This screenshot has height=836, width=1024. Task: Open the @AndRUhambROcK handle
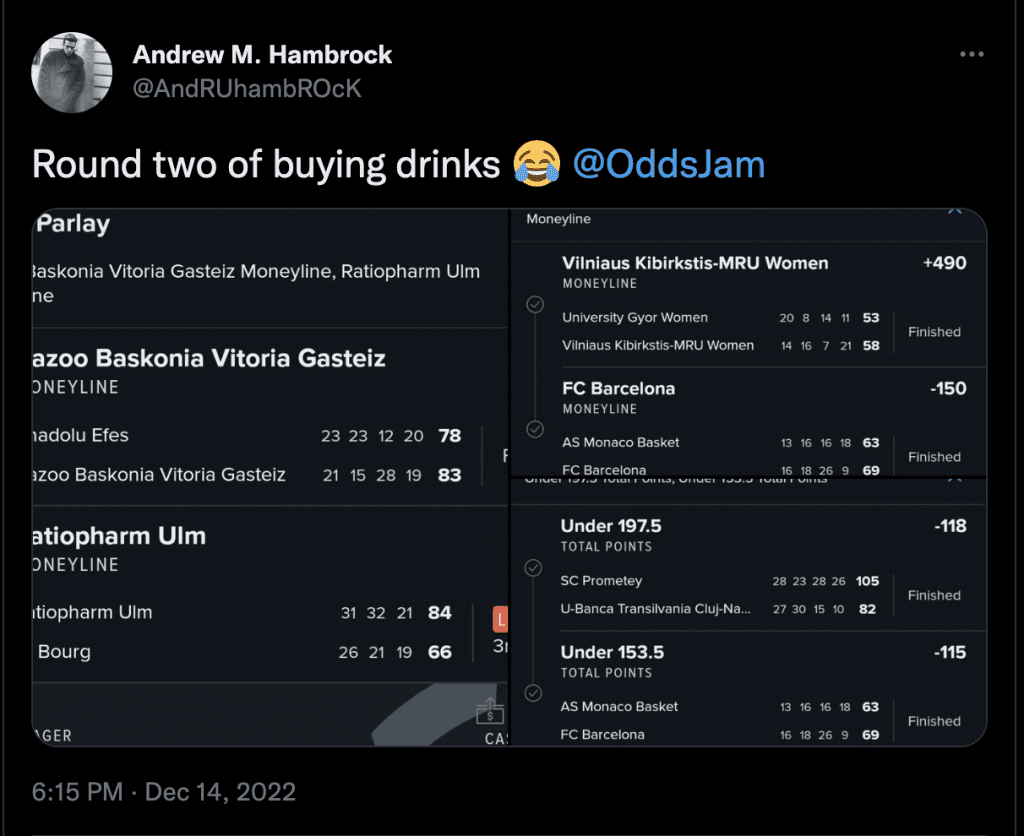pyautogui.click(x=247, y=88)
